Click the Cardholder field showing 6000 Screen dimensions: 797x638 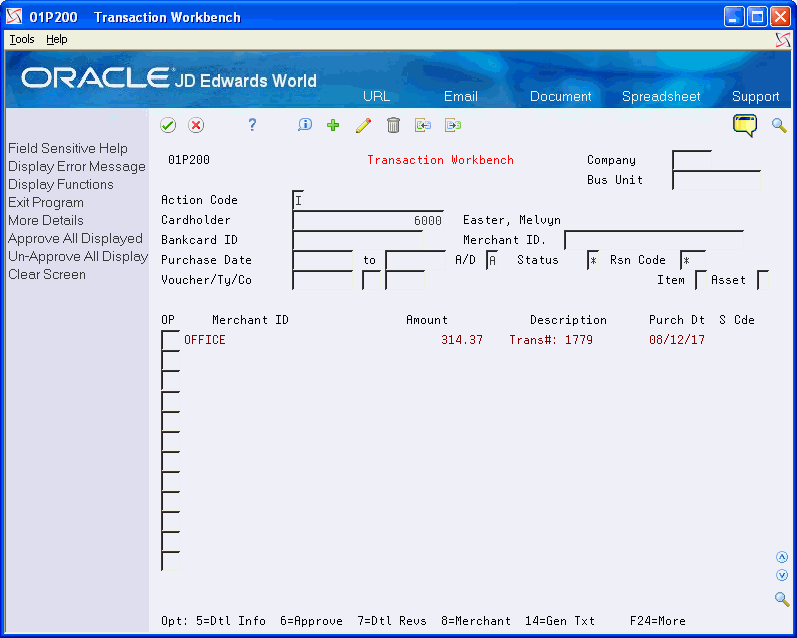click(368, 220)
